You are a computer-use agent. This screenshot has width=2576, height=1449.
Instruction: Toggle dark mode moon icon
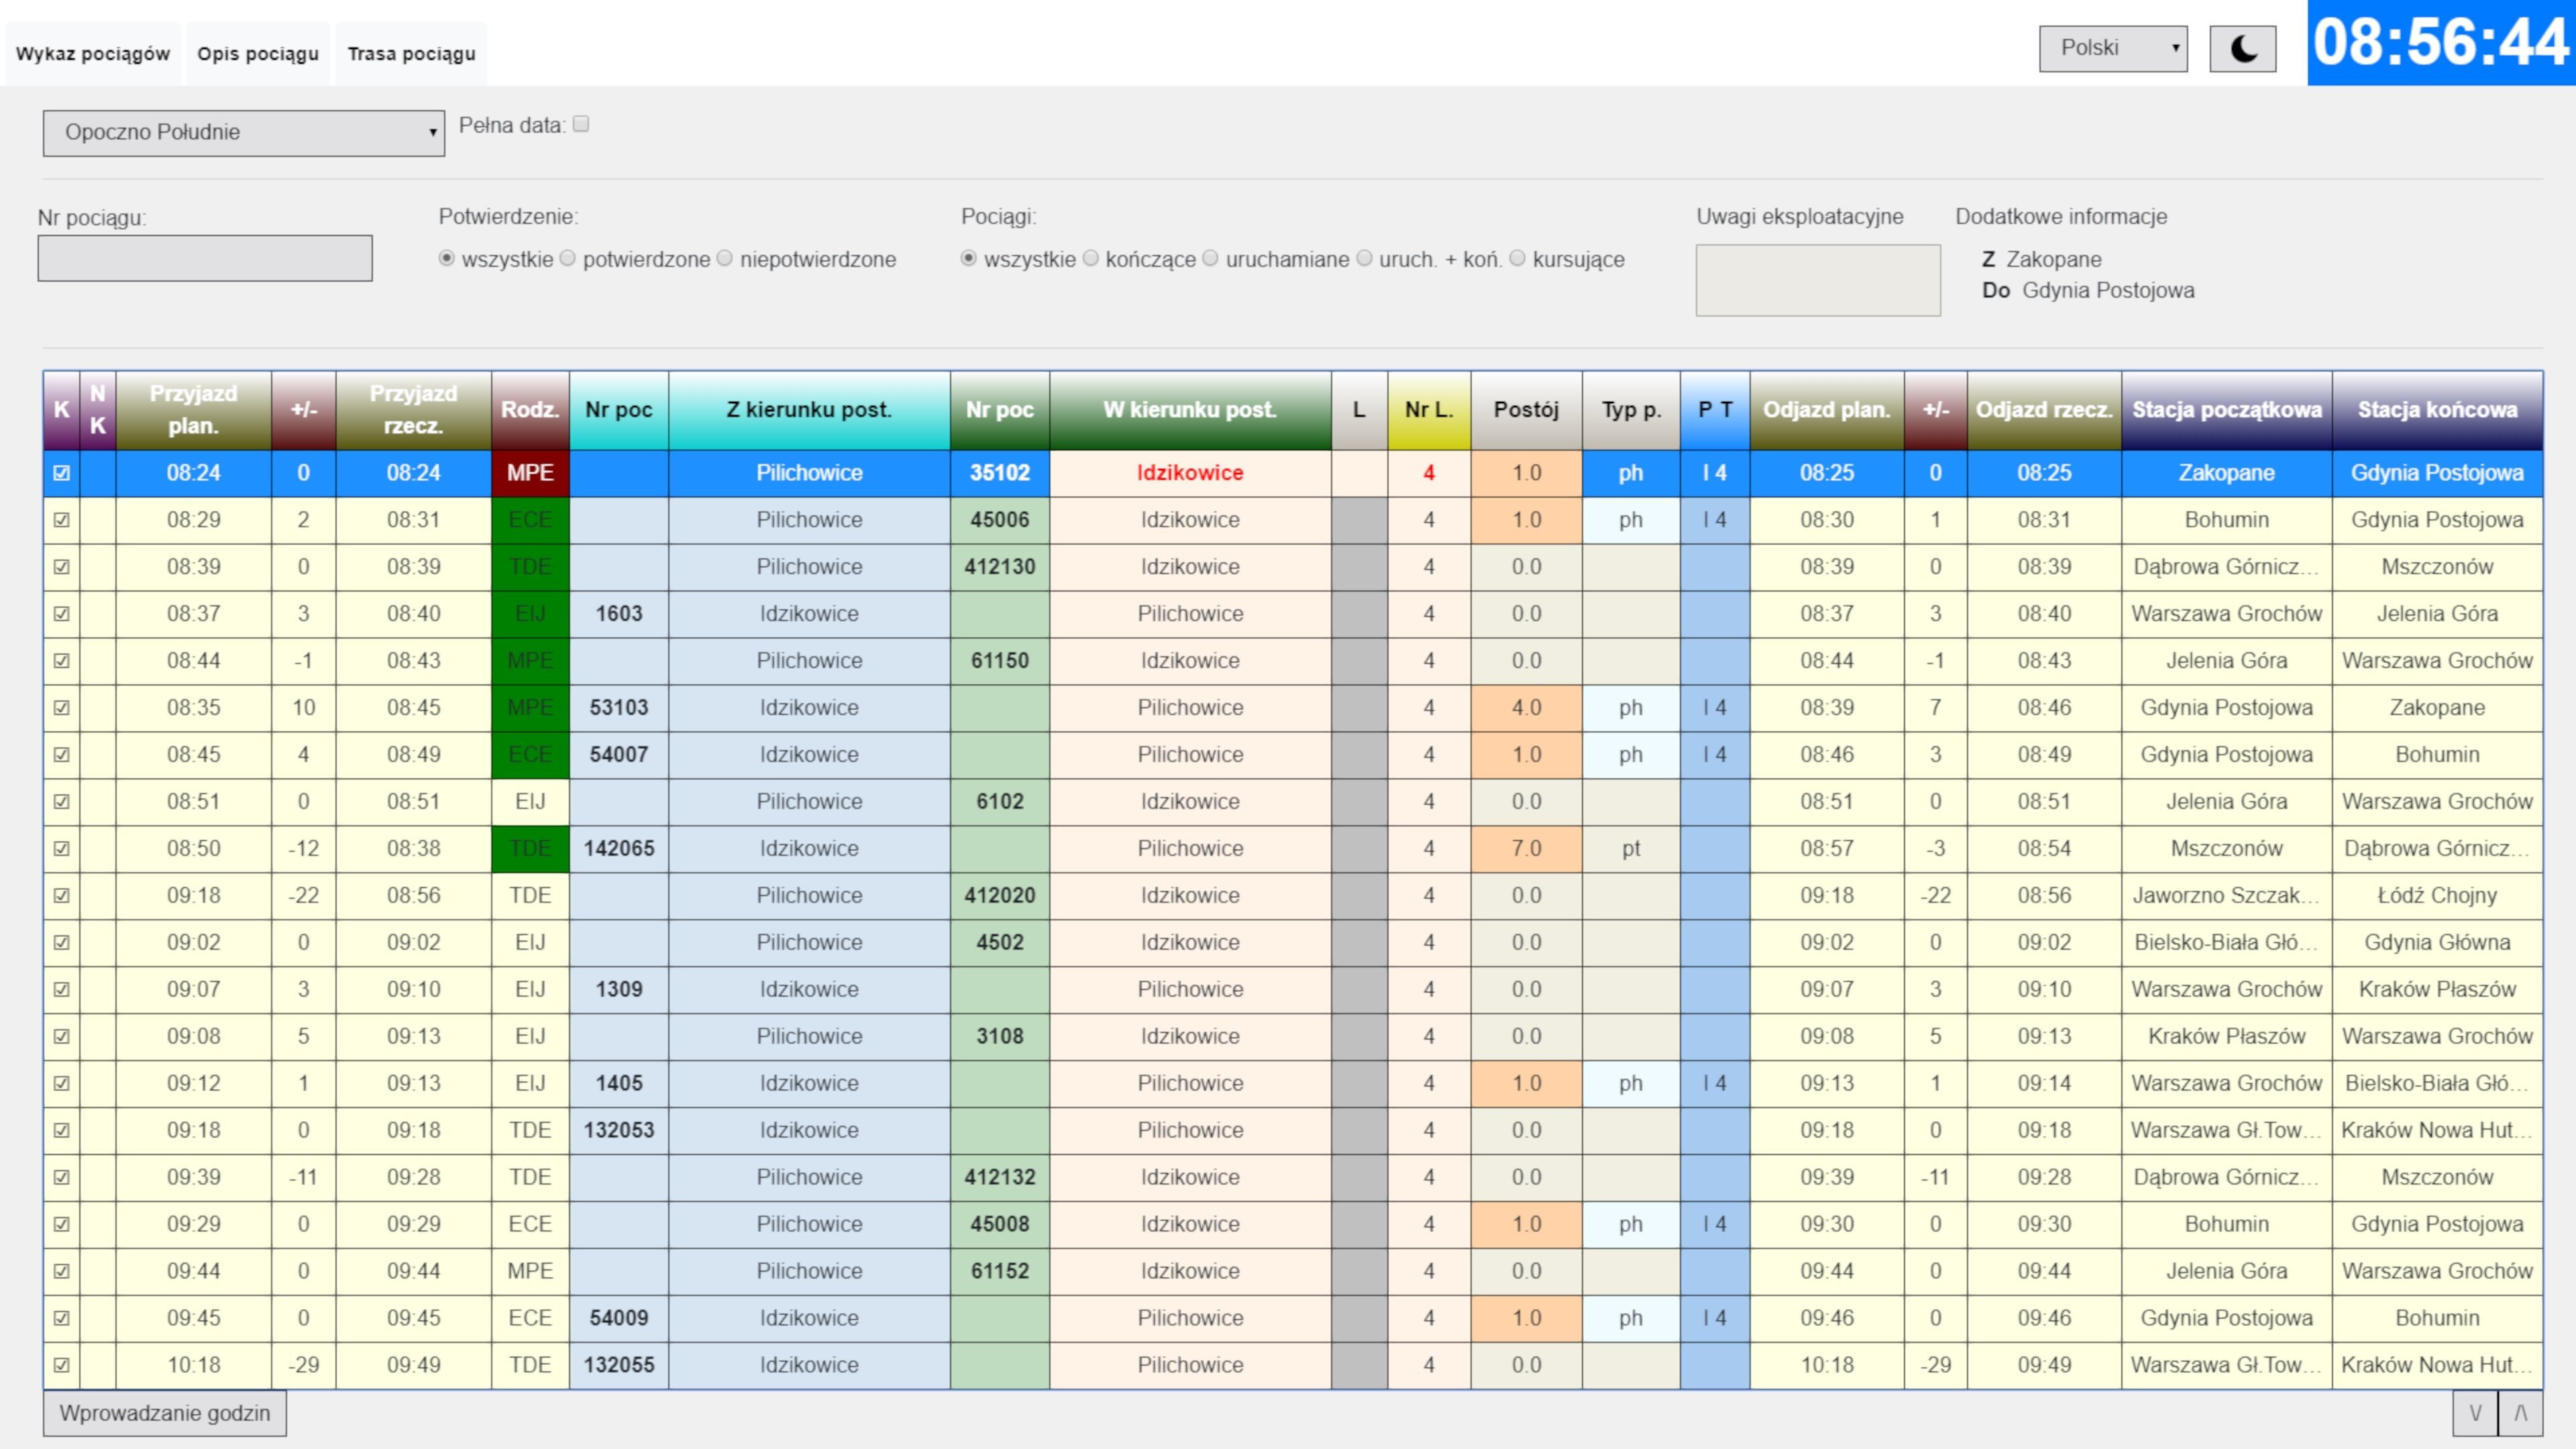tap(2242, 49)
